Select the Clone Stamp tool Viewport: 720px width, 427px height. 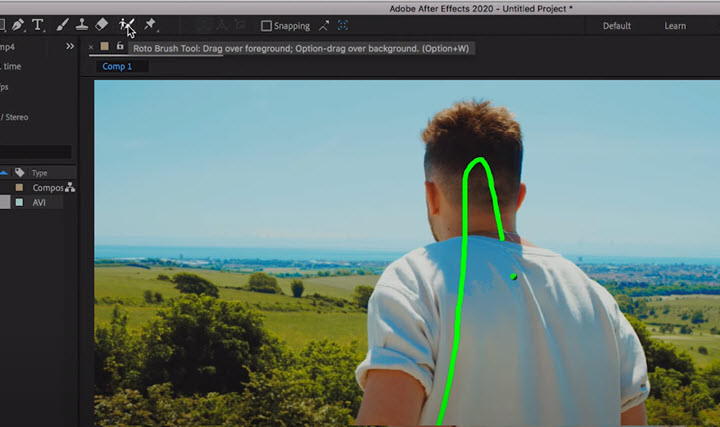click(x=82, y=25)
